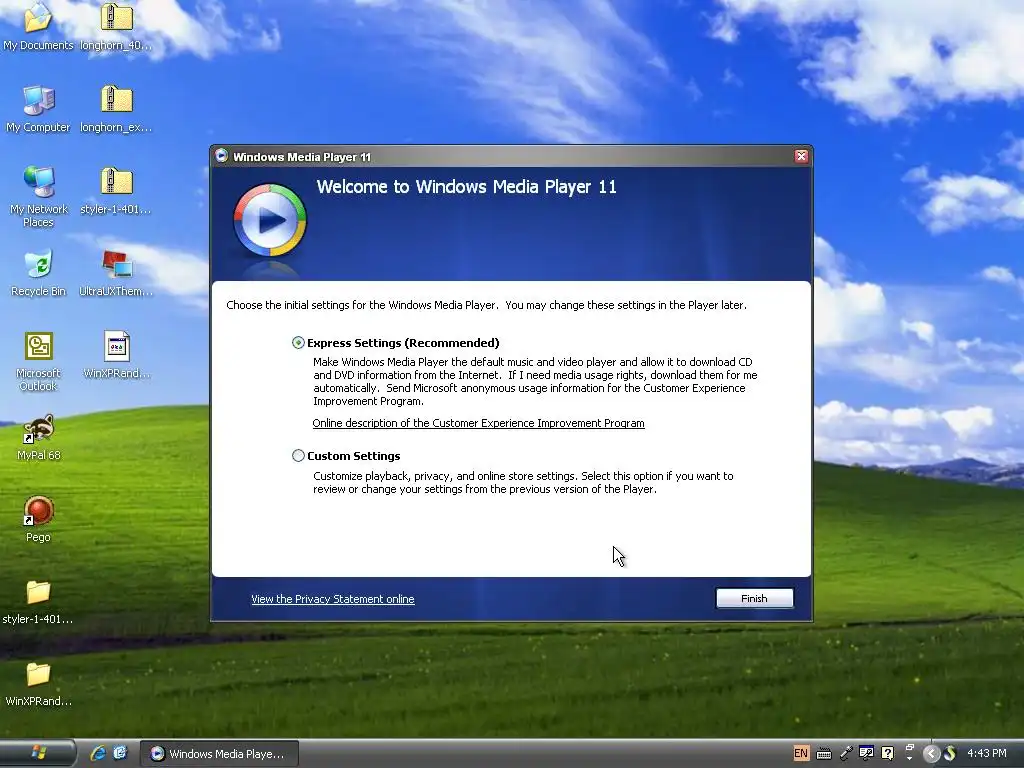This screenshot has width=1024, height=768.
Task: Click the 4:43 PM system clock
Action: pos(987,753)
